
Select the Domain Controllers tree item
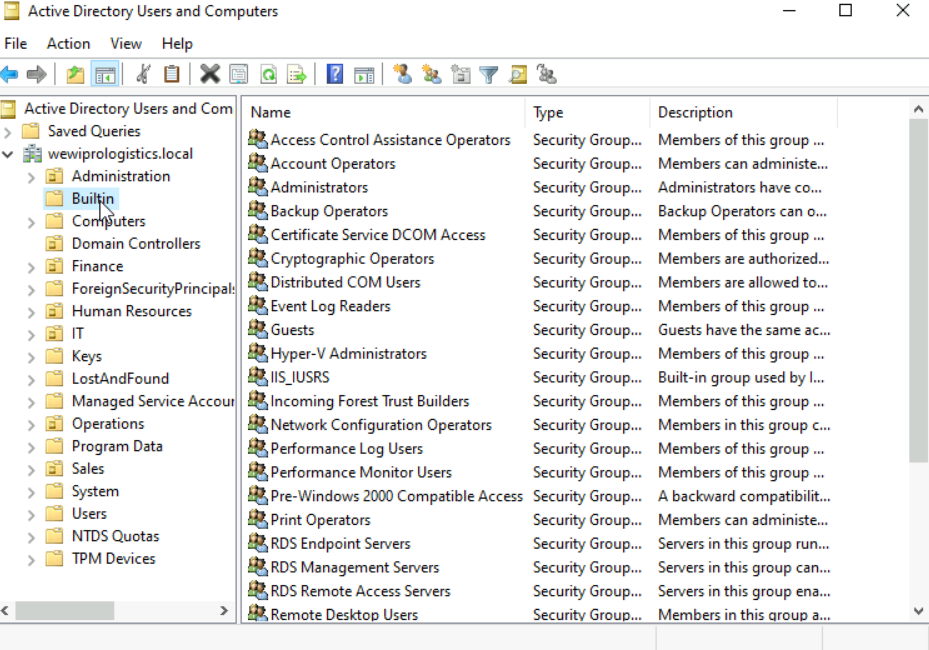[x=136, y=244]
